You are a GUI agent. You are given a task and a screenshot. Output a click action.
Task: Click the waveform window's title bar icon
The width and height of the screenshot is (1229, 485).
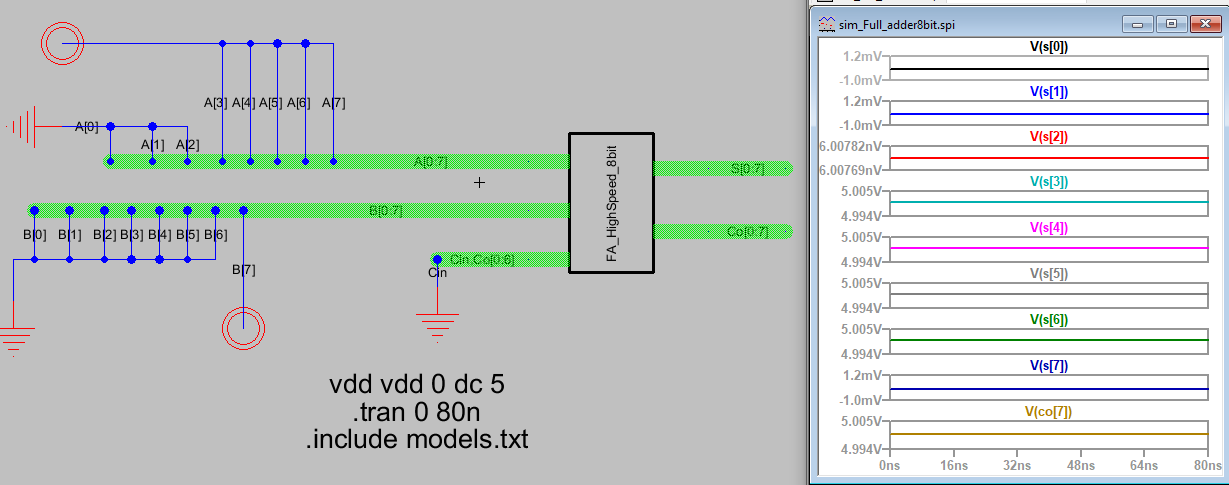click(x=826, y=23)
